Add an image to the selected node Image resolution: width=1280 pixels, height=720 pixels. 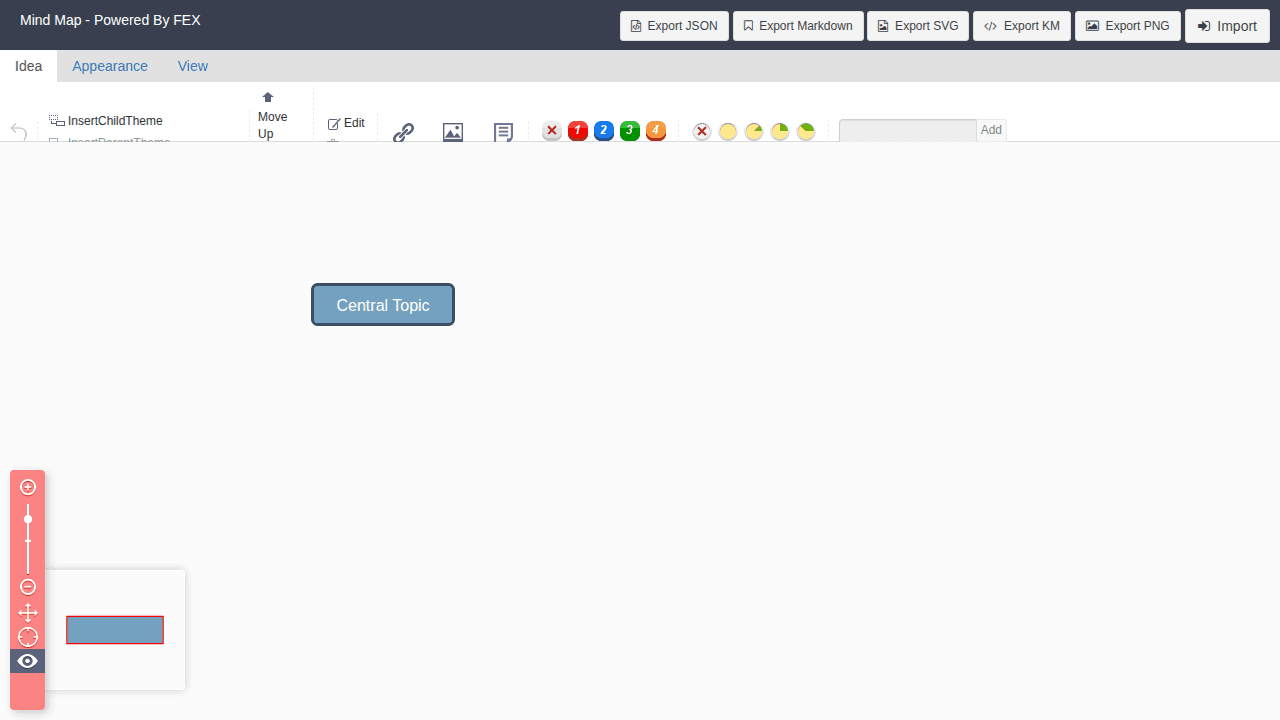coord(453,131)
